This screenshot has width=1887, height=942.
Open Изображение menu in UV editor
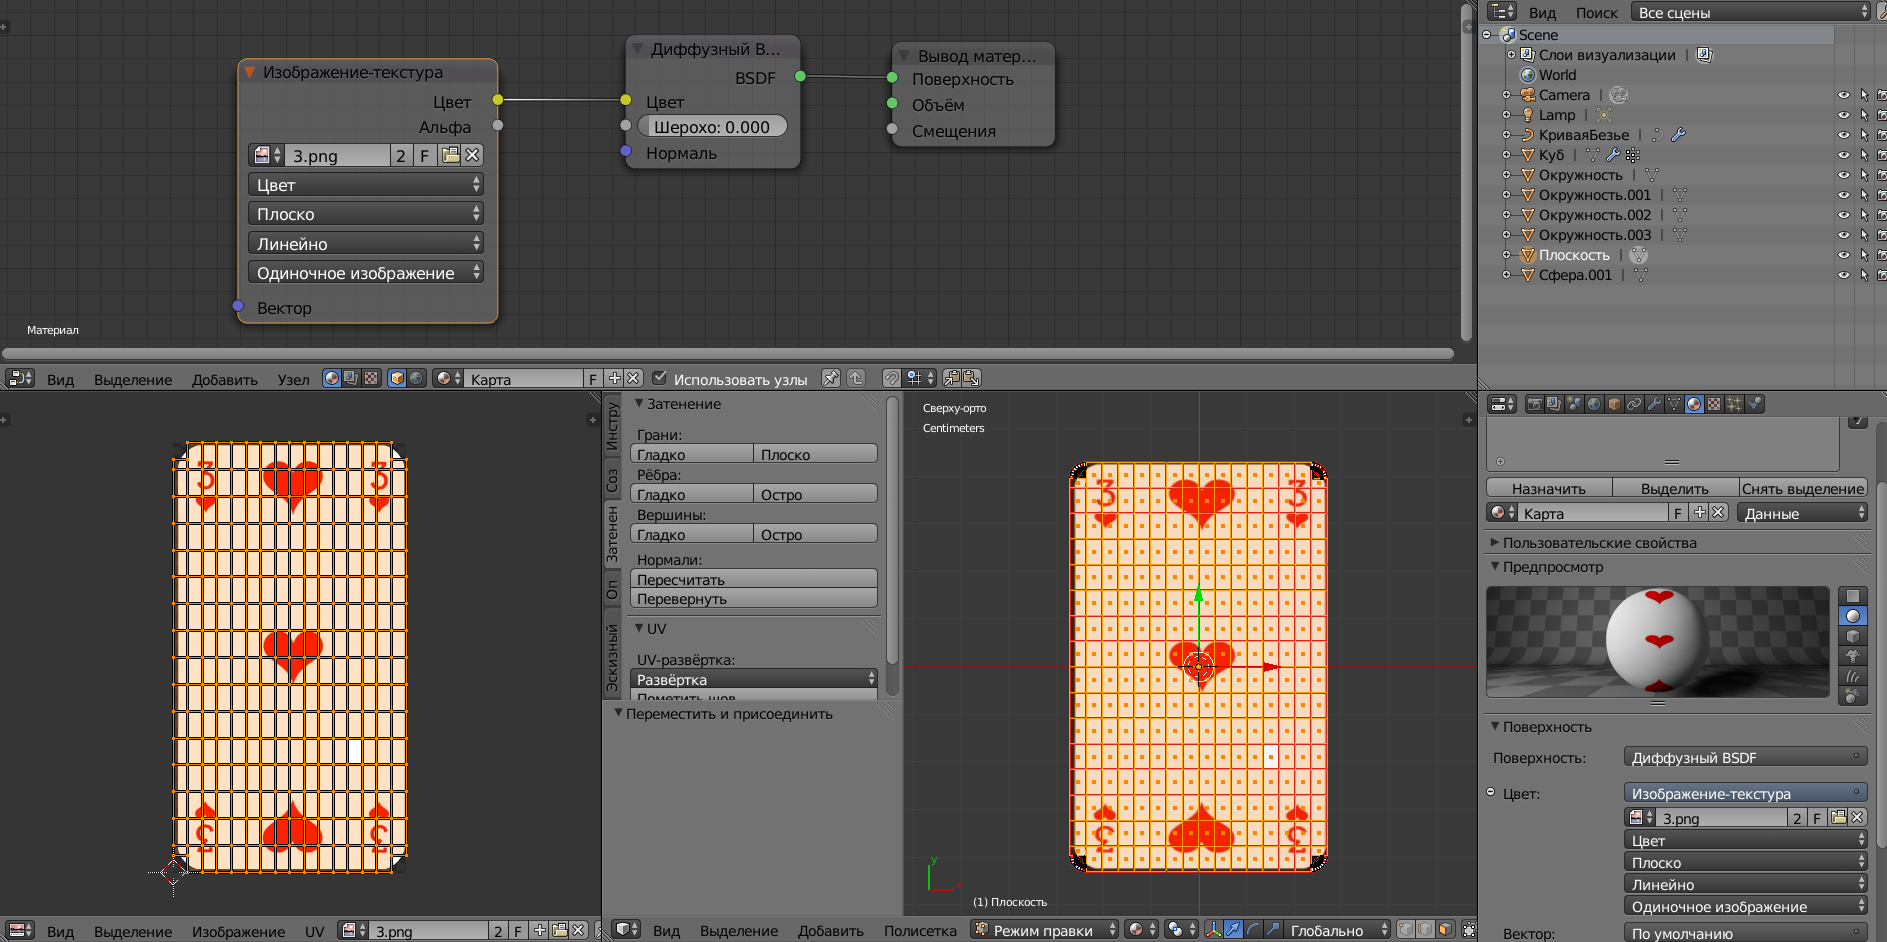point(238,931)
